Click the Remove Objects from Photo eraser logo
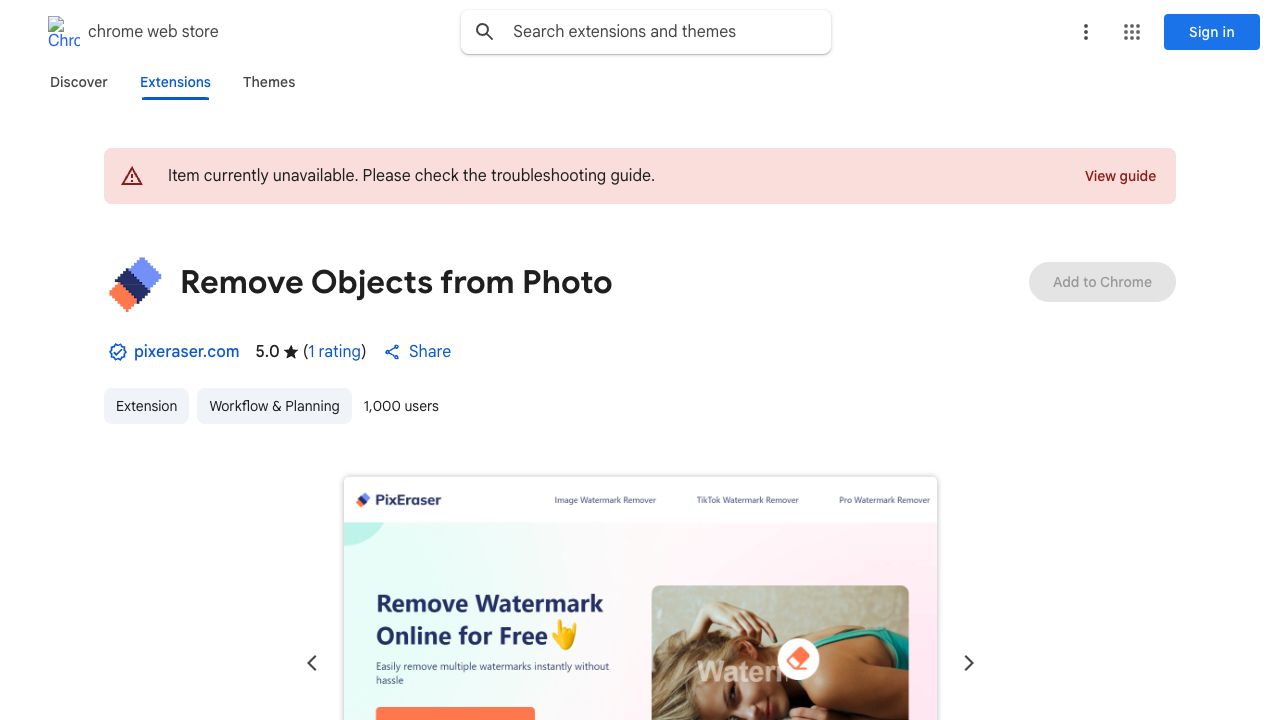 (135, 284)
